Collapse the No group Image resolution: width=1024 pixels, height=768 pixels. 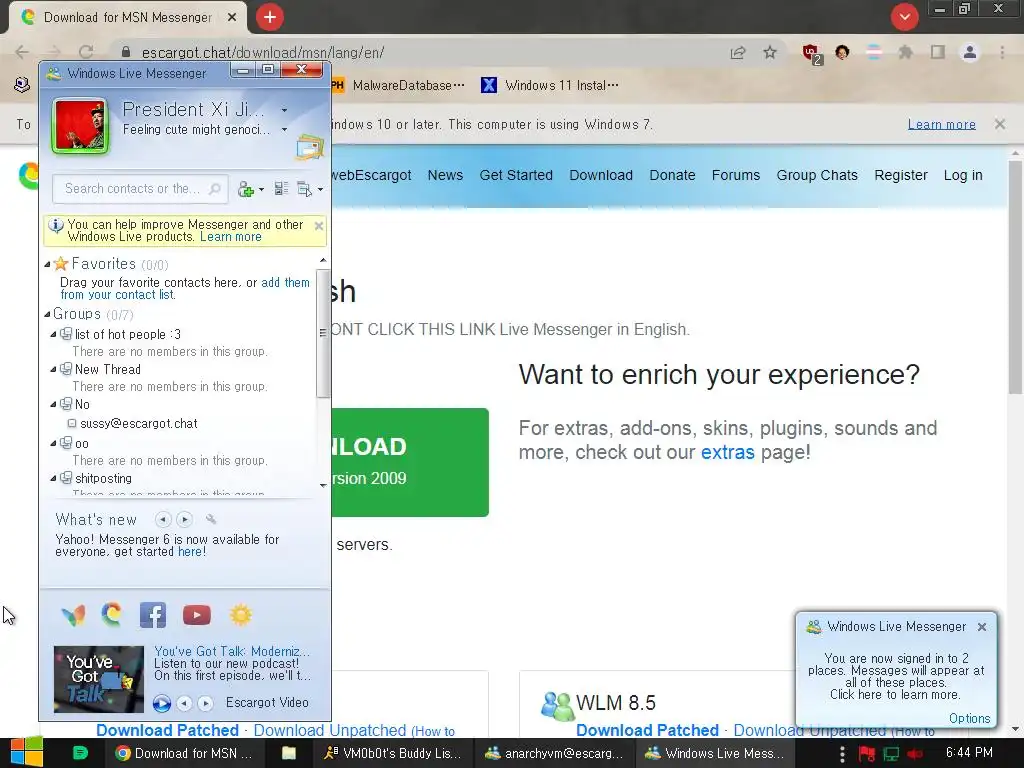[54, 404]
